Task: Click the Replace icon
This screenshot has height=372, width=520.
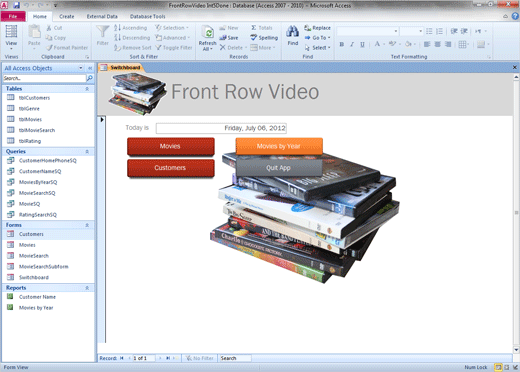Action: pos(307,28)
